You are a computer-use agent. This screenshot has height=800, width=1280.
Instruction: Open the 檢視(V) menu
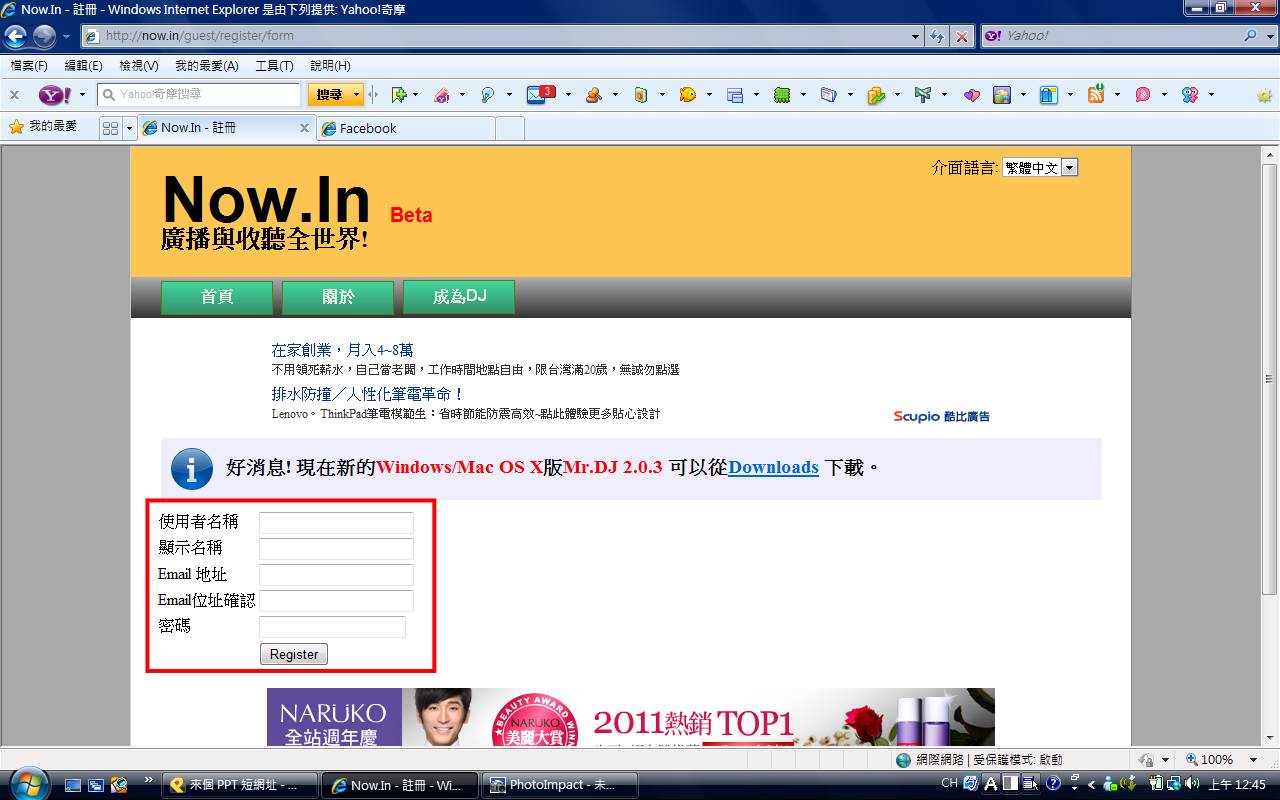pyautogui.click(x=139, y=66)
